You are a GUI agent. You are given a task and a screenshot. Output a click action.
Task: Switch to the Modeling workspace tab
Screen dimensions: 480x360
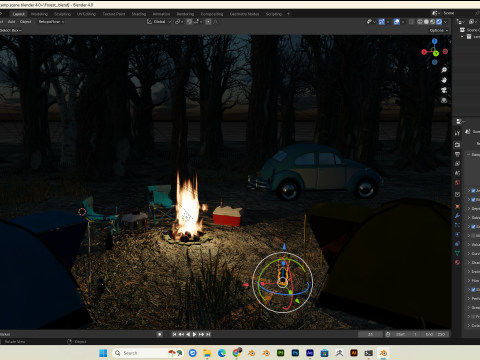coord(39,14)
